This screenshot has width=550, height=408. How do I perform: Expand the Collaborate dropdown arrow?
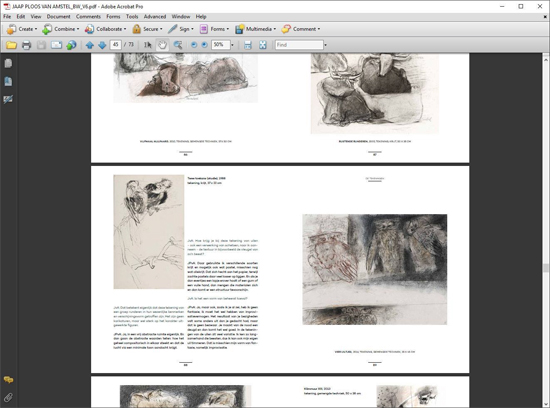coord(125,29)
